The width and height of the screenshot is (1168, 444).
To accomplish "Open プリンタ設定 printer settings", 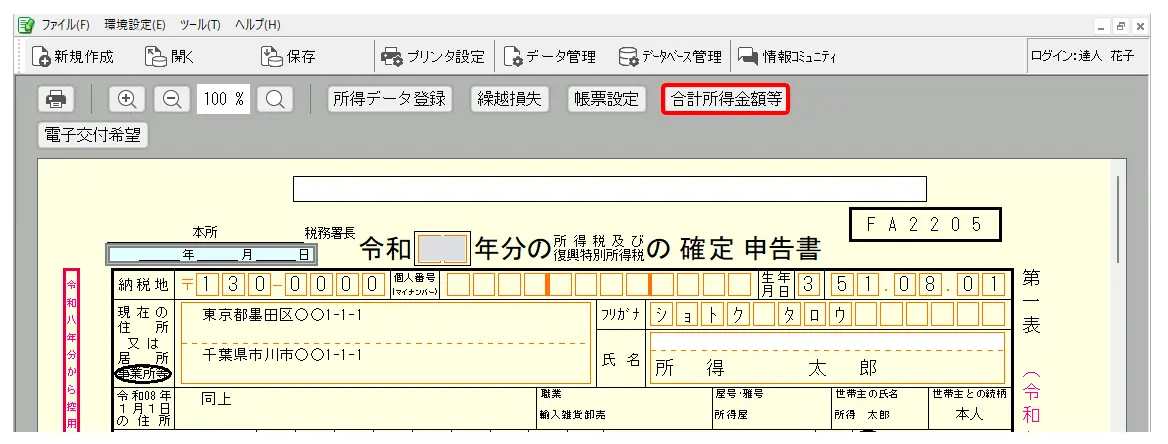I will click(x=433, y=57).
